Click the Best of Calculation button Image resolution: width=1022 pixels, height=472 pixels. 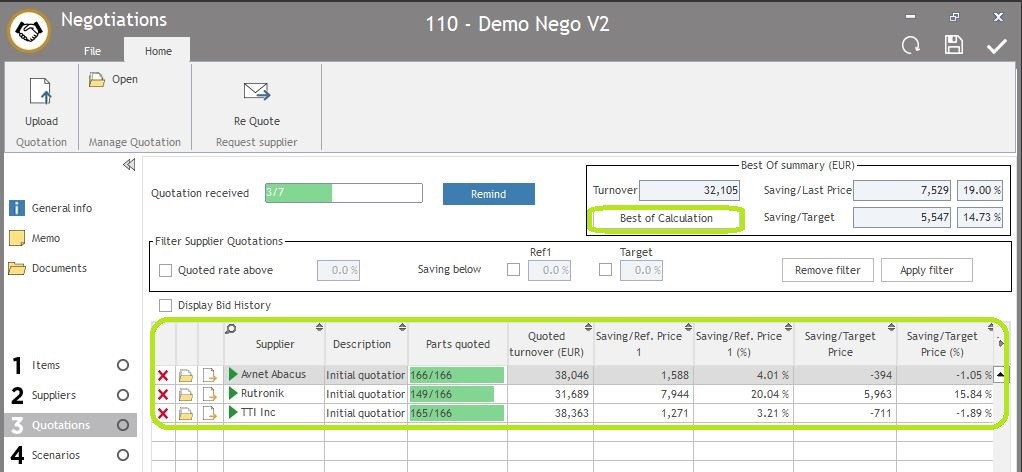(666, 218)
